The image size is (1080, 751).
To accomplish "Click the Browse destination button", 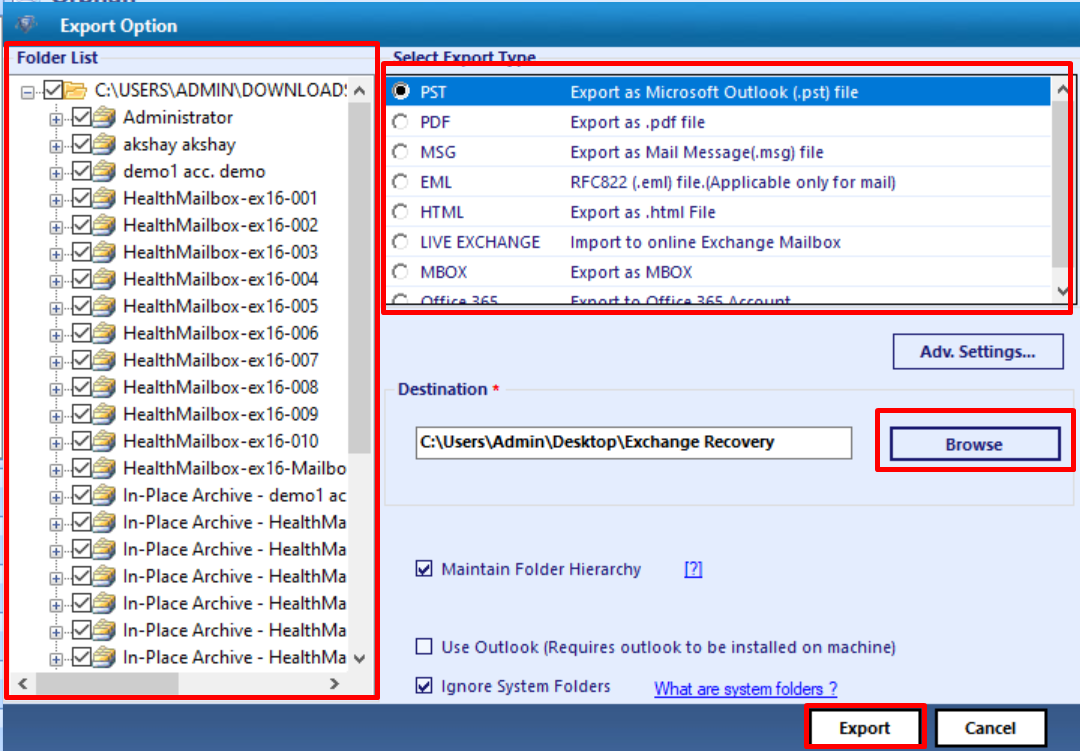I will (x=974, y=444).
